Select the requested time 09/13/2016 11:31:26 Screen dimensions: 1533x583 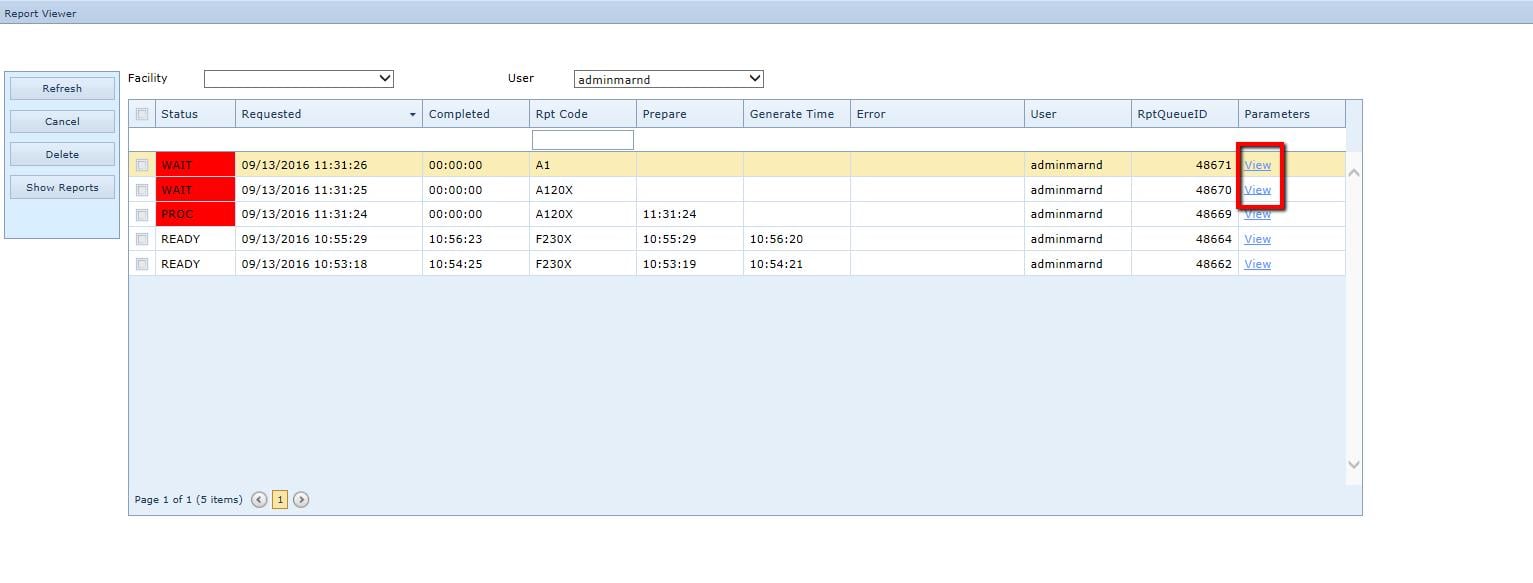(304, 165)
